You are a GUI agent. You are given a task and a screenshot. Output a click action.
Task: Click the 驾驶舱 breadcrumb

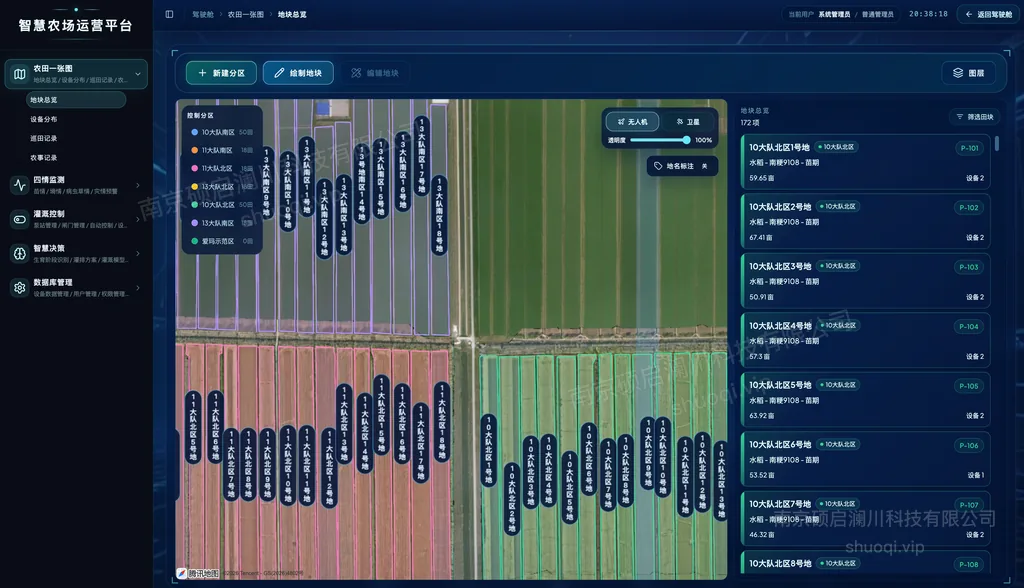tap(203, 14)
